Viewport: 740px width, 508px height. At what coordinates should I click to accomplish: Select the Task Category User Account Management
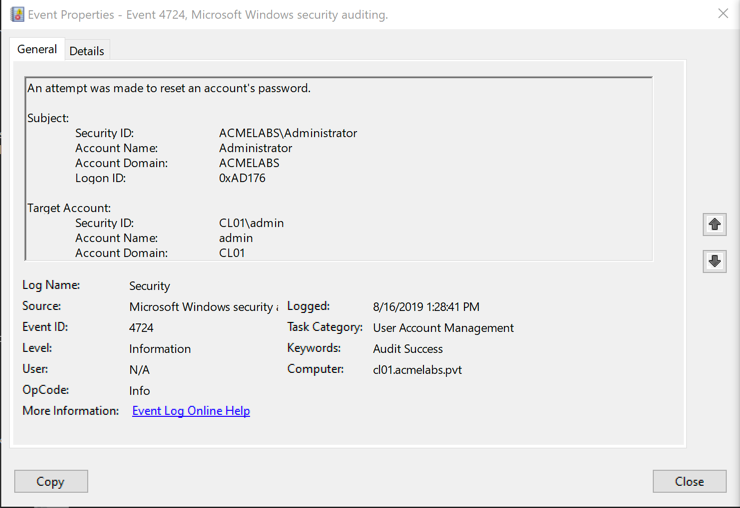point(443,328)
